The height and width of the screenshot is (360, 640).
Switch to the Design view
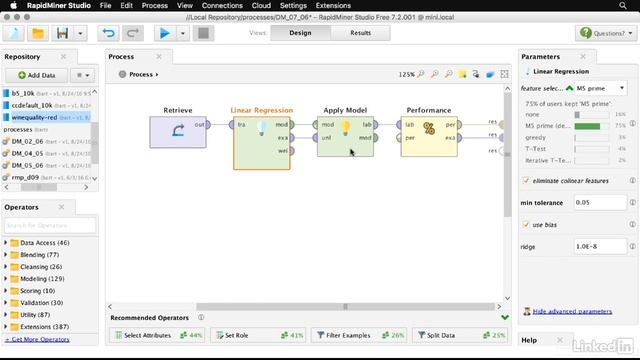(x=300, y=33)
